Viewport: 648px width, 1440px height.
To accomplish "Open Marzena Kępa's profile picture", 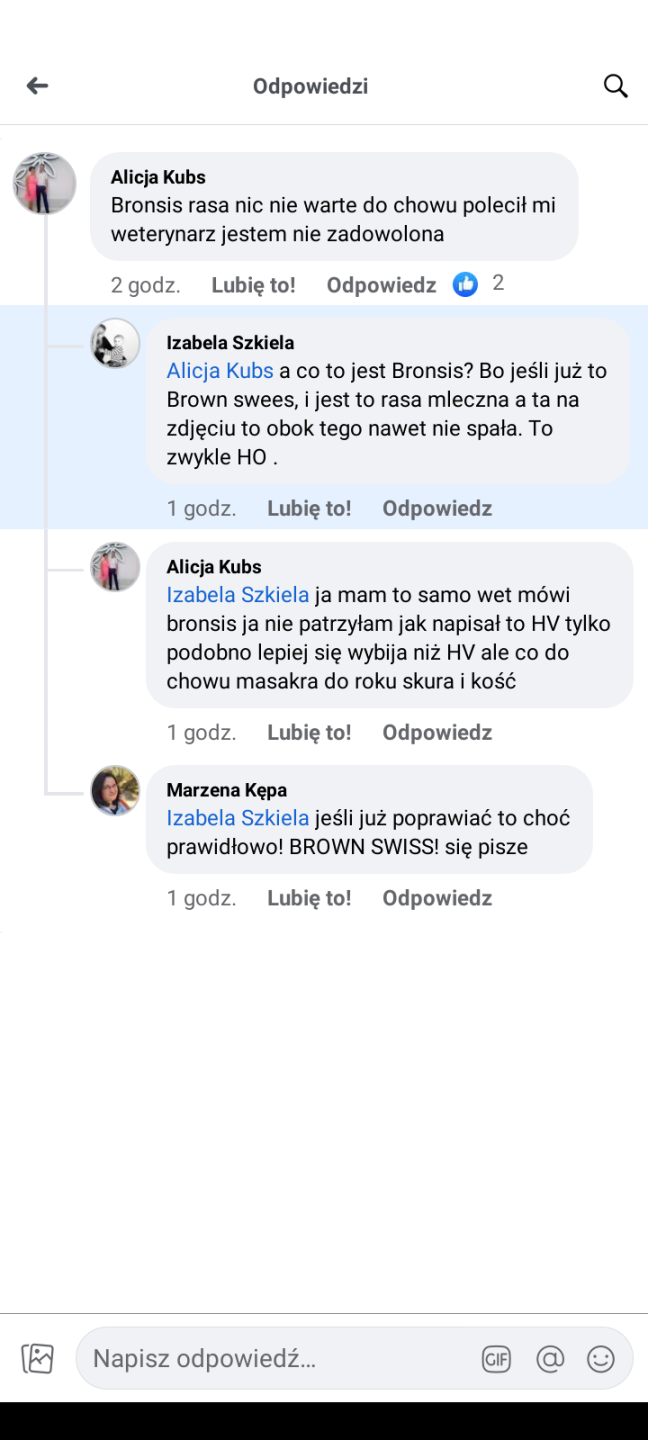I will (x=115, y=791).
